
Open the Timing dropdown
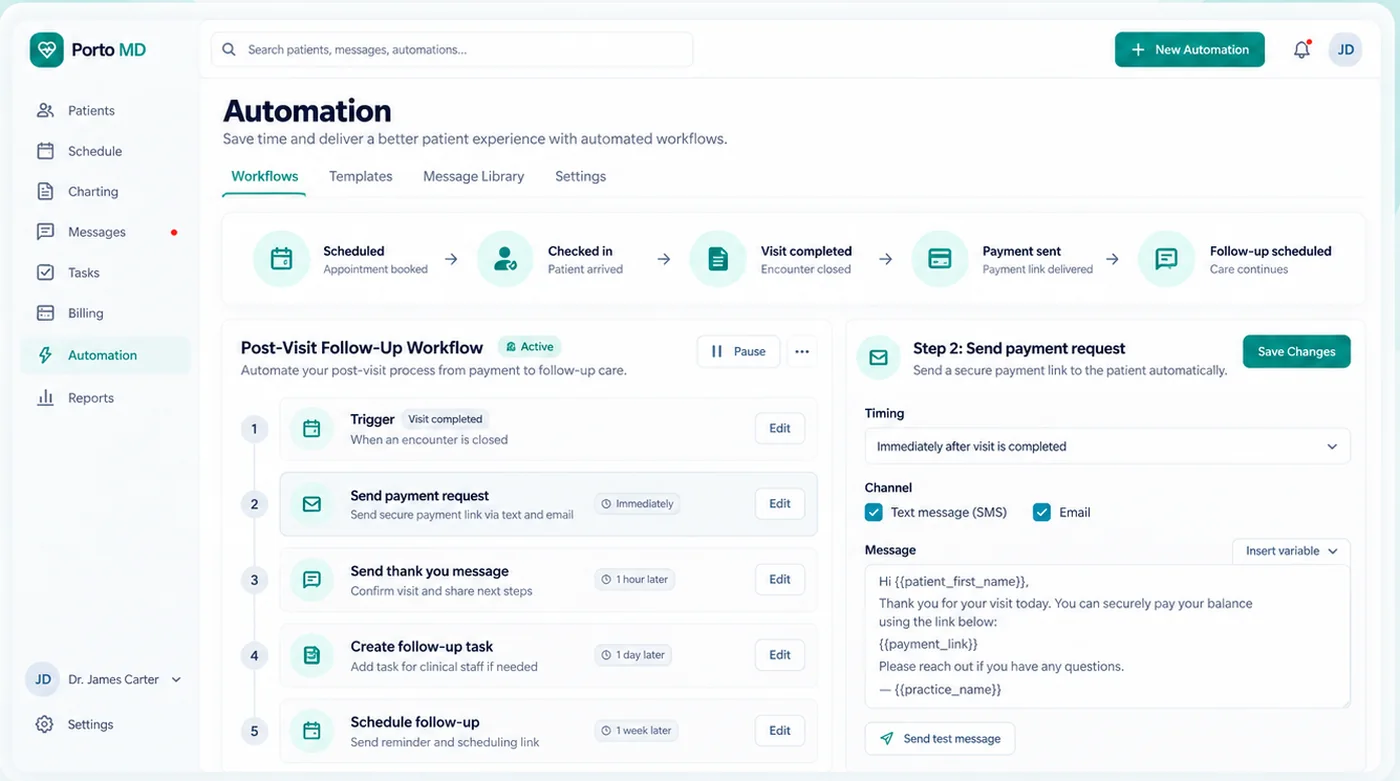coord(1107,446)
